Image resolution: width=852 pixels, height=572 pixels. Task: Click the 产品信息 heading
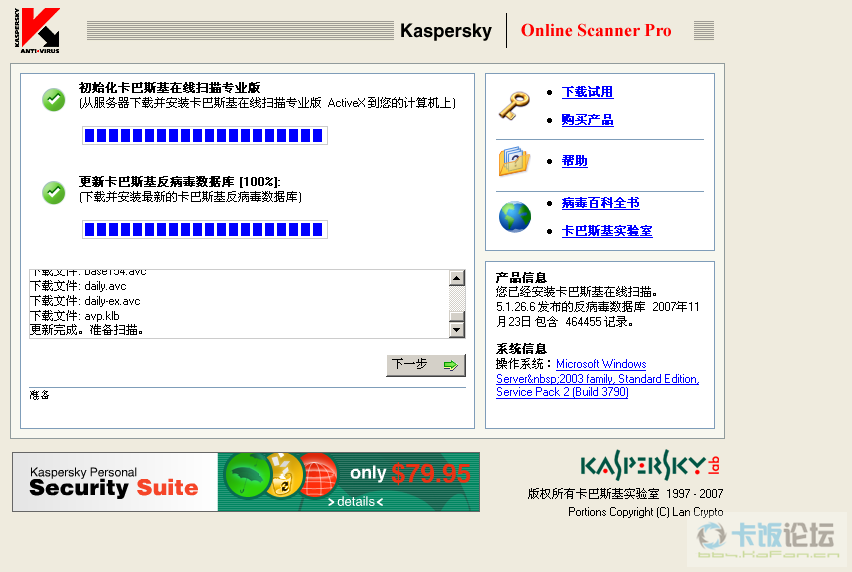coord(521,278)
